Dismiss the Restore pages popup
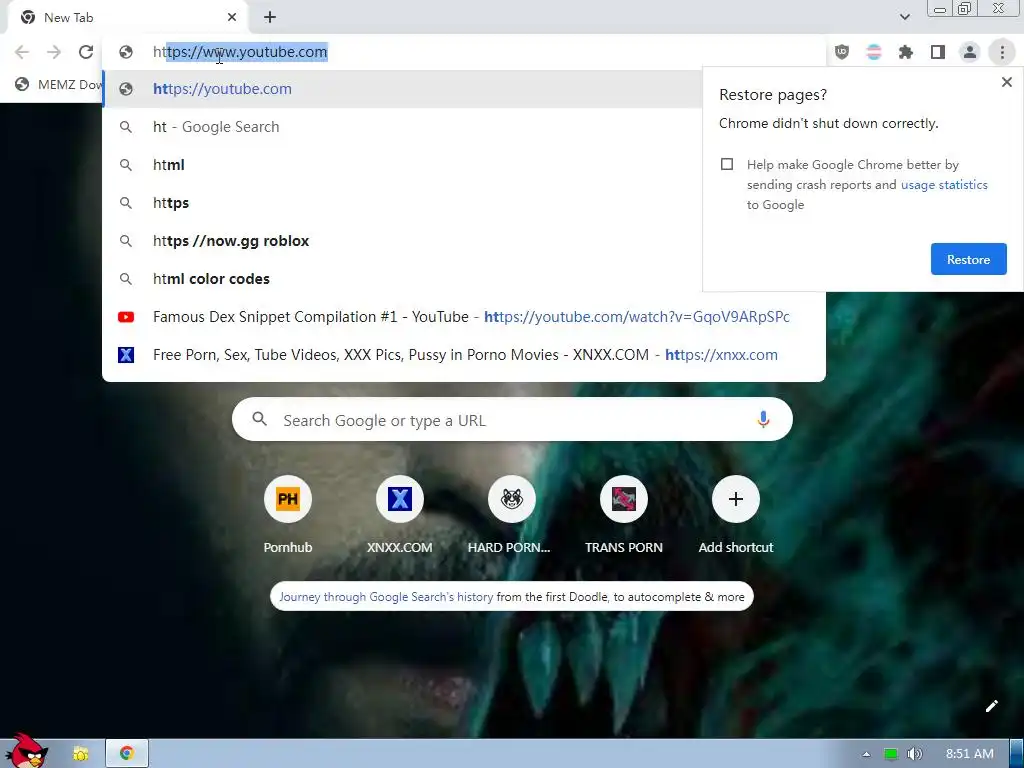Screen dimensions: 1024x768 tap(1006, 82)
